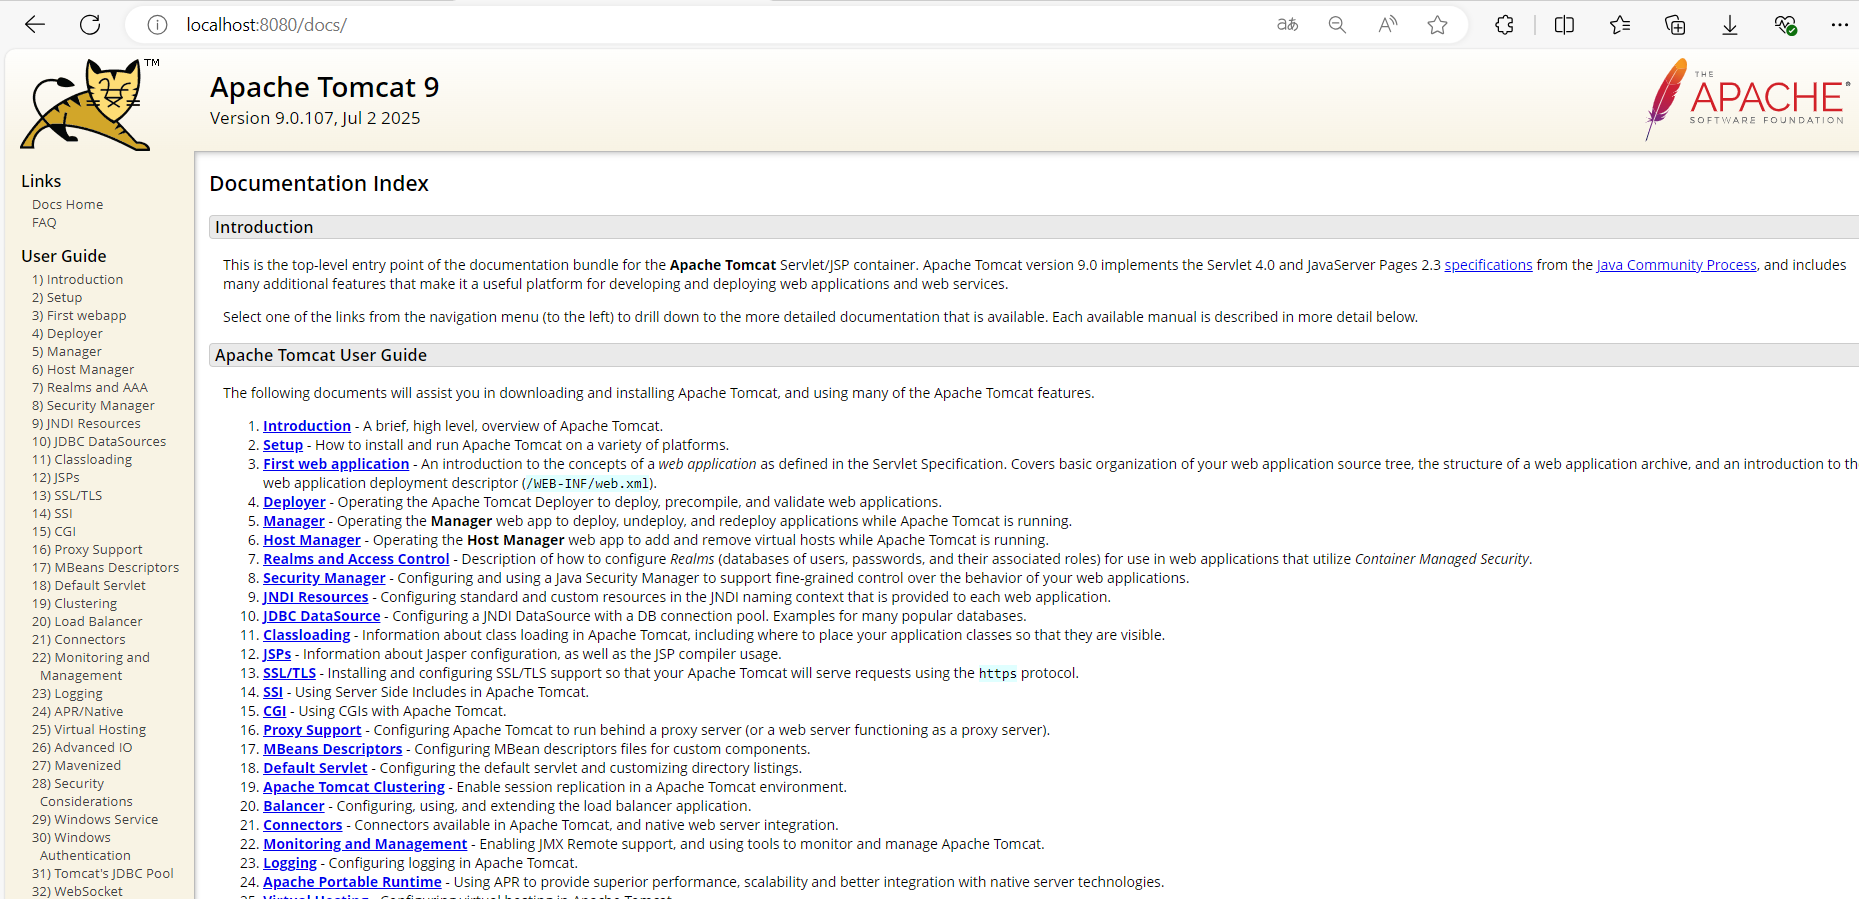Open the zoom control in address bar

pyautogui.click(x=1337, y=25)
